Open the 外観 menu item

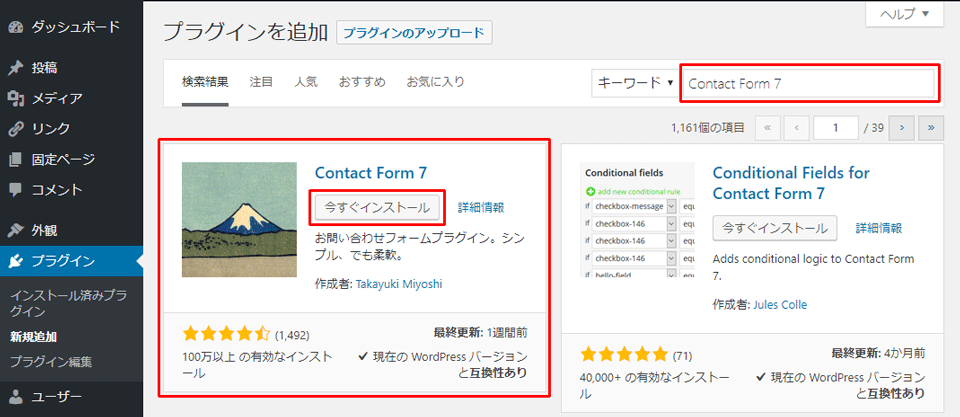coord(71,231)
